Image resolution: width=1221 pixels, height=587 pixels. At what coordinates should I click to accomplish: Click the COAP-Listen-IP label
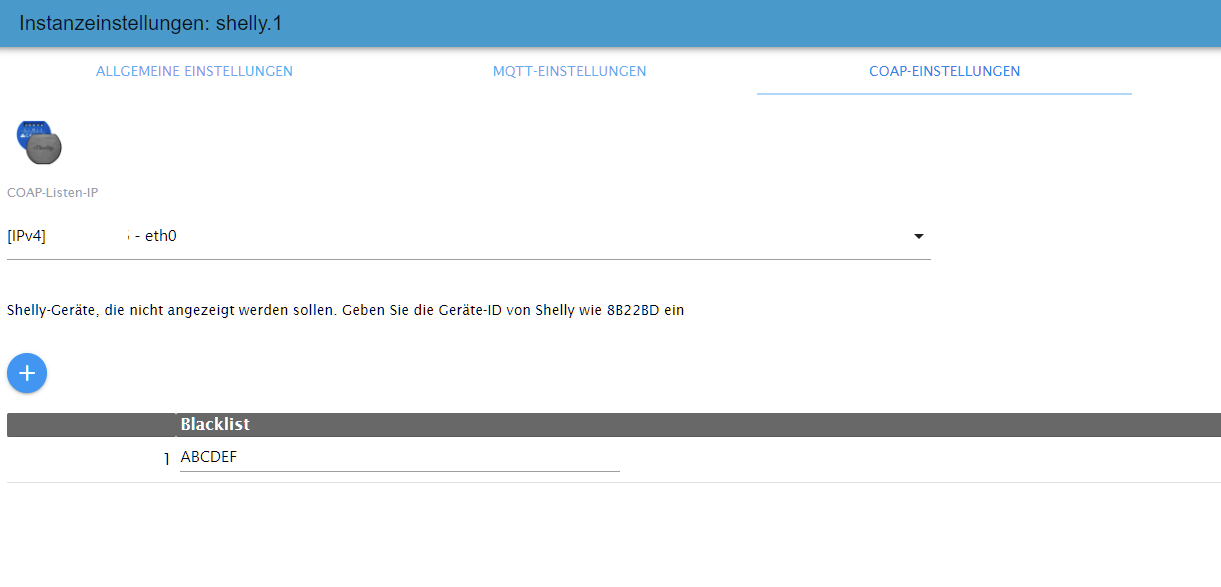(53, 192)
